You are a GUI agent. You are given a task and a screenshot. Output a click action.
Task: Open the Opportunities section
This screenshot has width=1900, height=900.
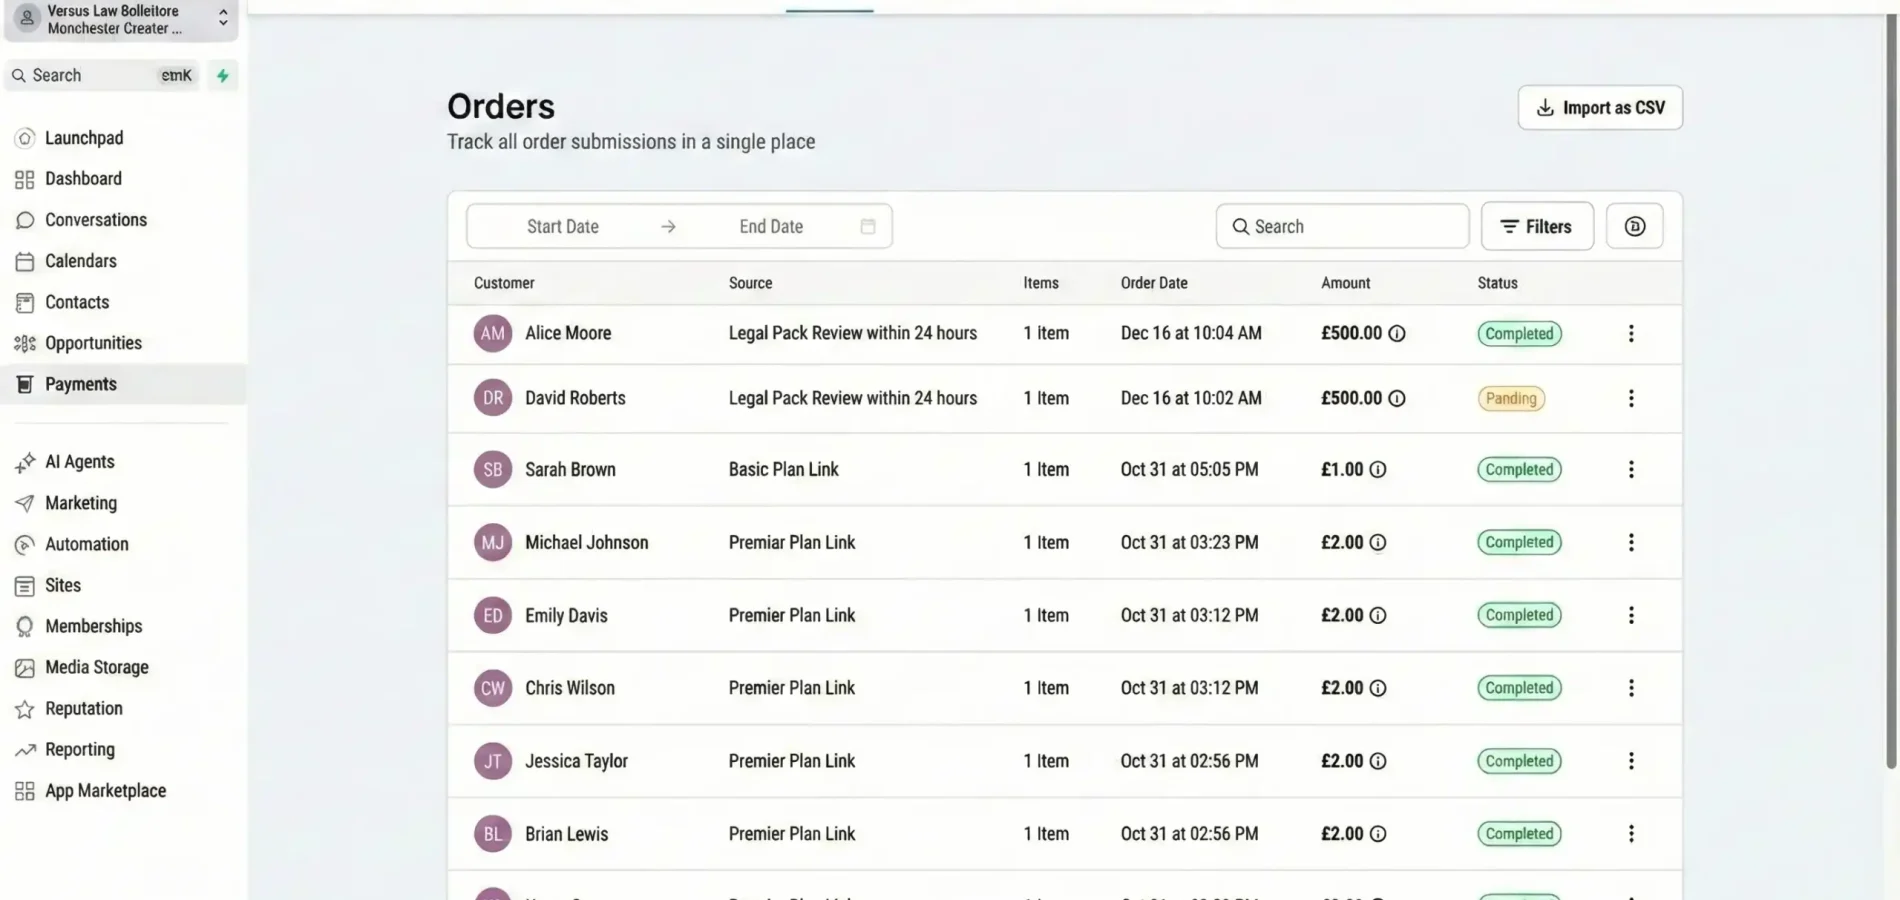[93, 342]
